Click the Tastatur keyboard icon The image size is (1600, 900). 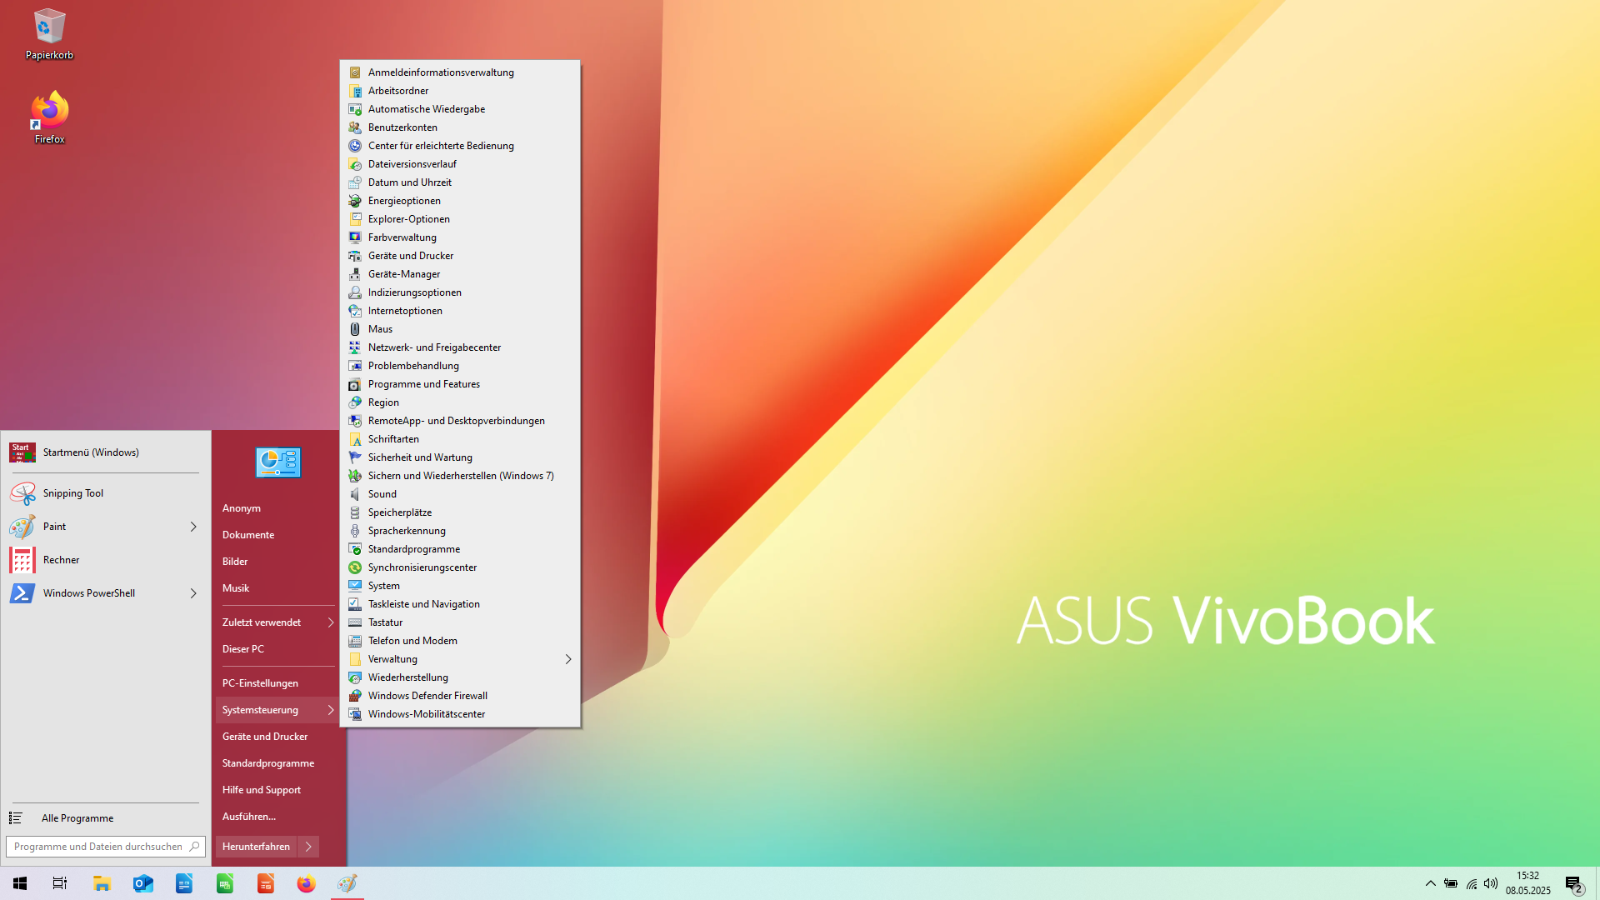click(355, 622)
